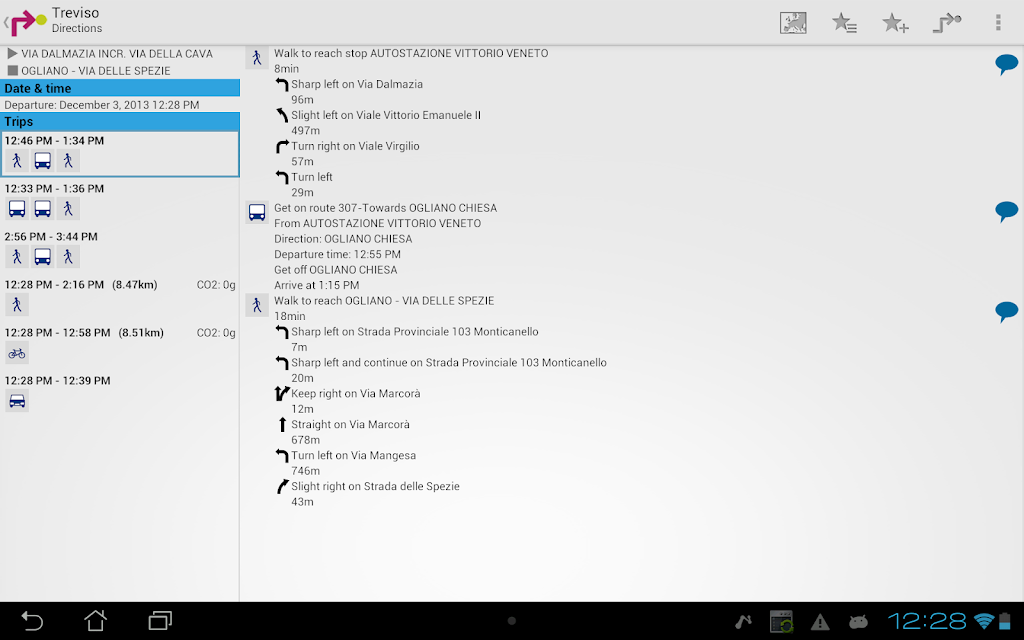Click Treviso Directions title
Screen dimensions: 1024x640
(x=77, y=20)
